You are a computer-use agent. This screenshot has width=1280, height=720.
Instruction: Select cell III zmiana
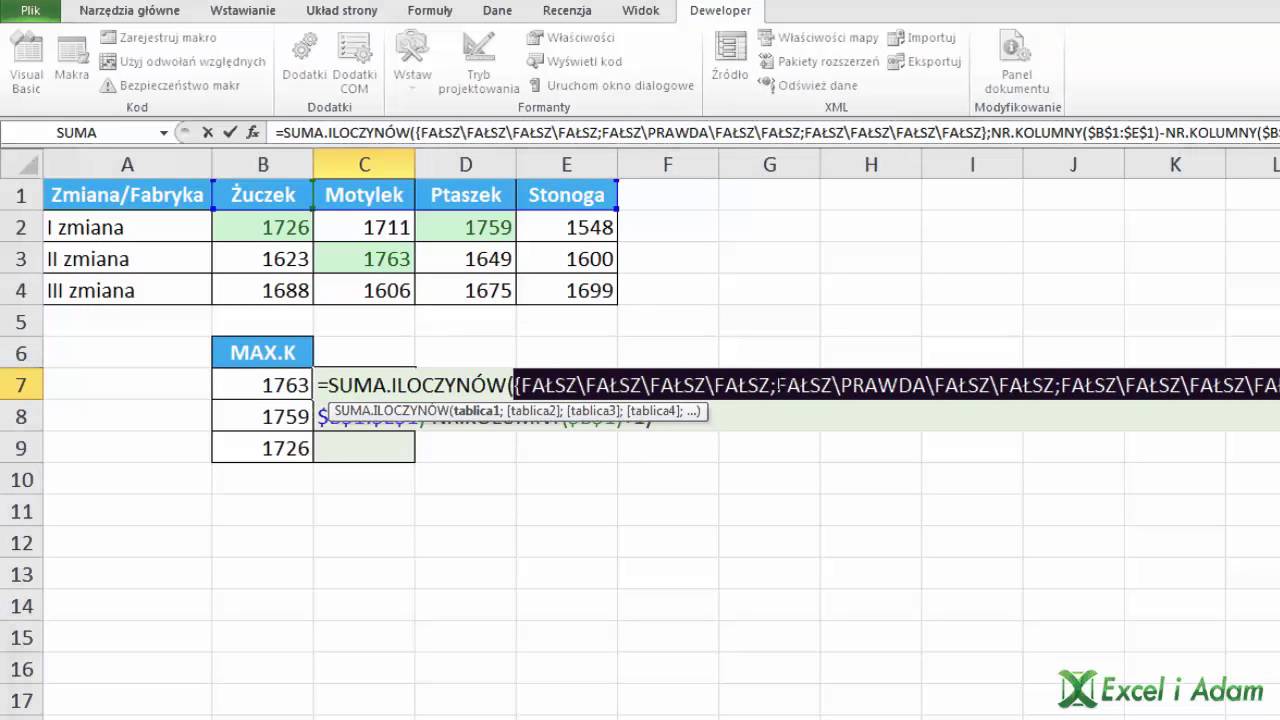tap(127, 290)
